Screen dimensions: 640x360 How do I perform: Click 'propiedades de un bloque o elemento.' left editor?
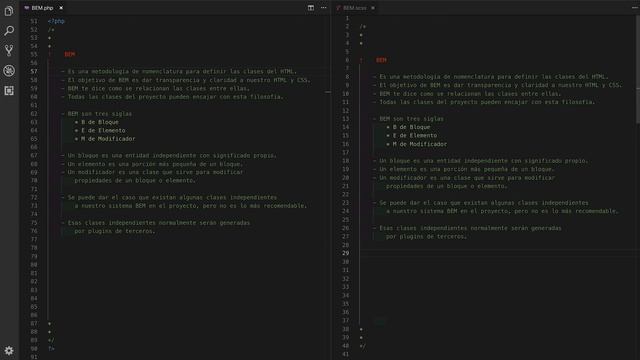pyautogui.click(x=135, y=180)
